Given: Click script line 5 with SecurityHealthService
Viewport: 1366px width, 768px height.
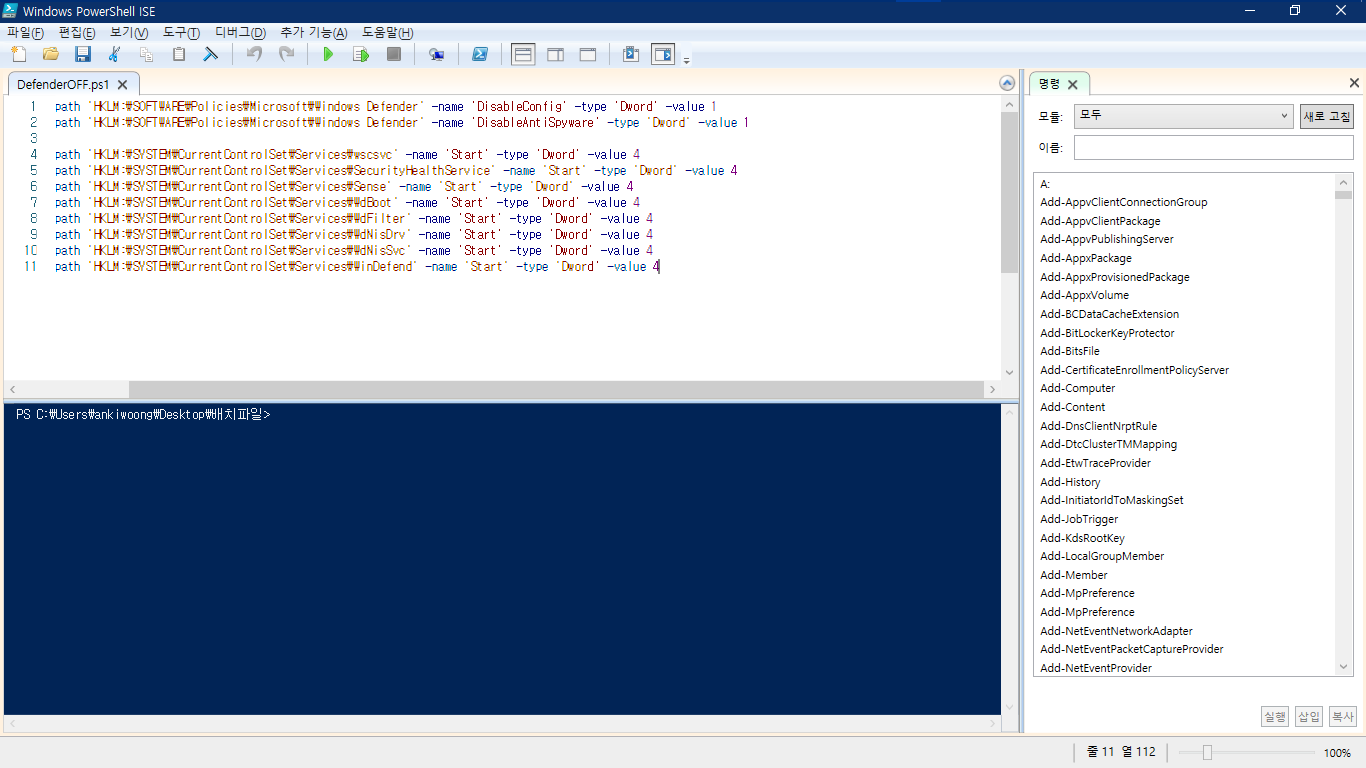Looking at the screenshot, I should coord(396,171).
